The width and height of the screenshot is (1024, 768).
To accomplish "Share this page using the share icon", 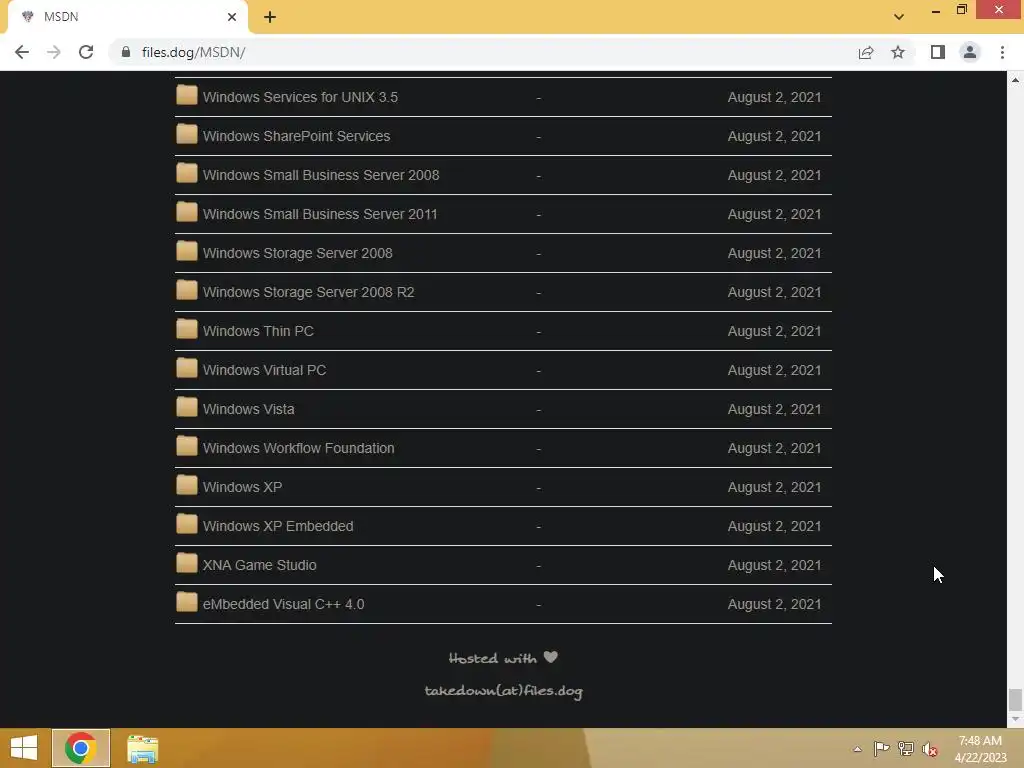I will point(866,52).
